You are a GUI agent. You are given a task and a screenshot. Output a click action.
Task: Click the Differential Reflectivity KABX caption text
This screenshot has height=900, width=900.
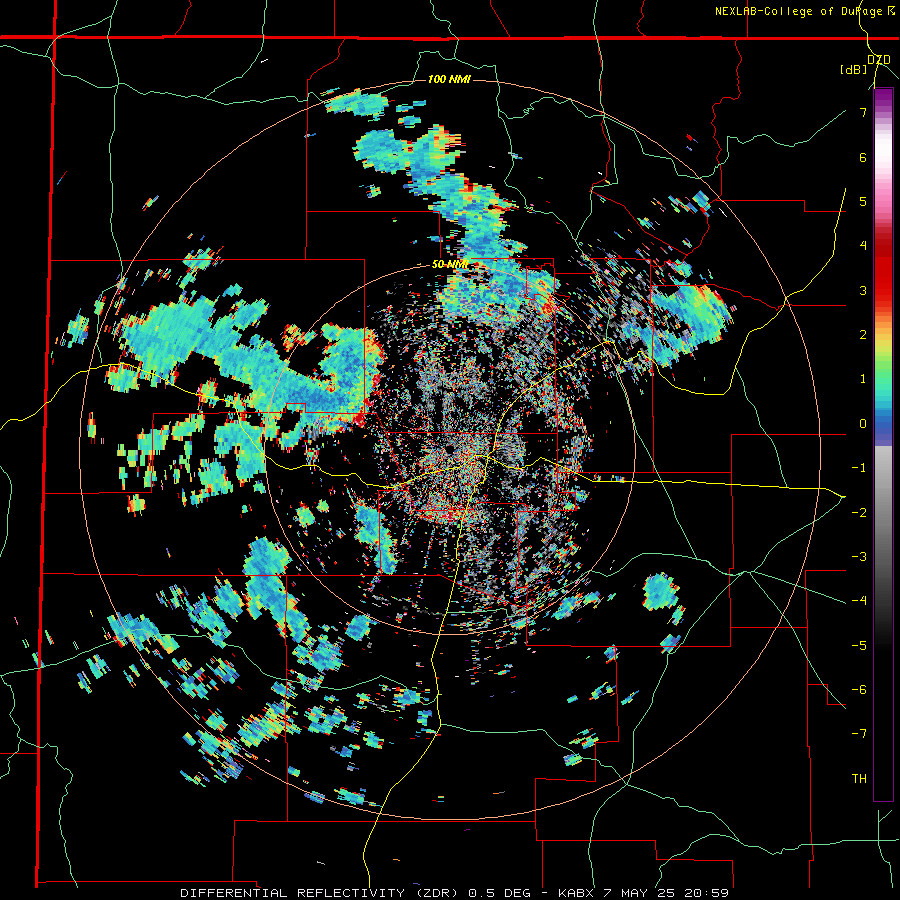(x=455, y=893)
